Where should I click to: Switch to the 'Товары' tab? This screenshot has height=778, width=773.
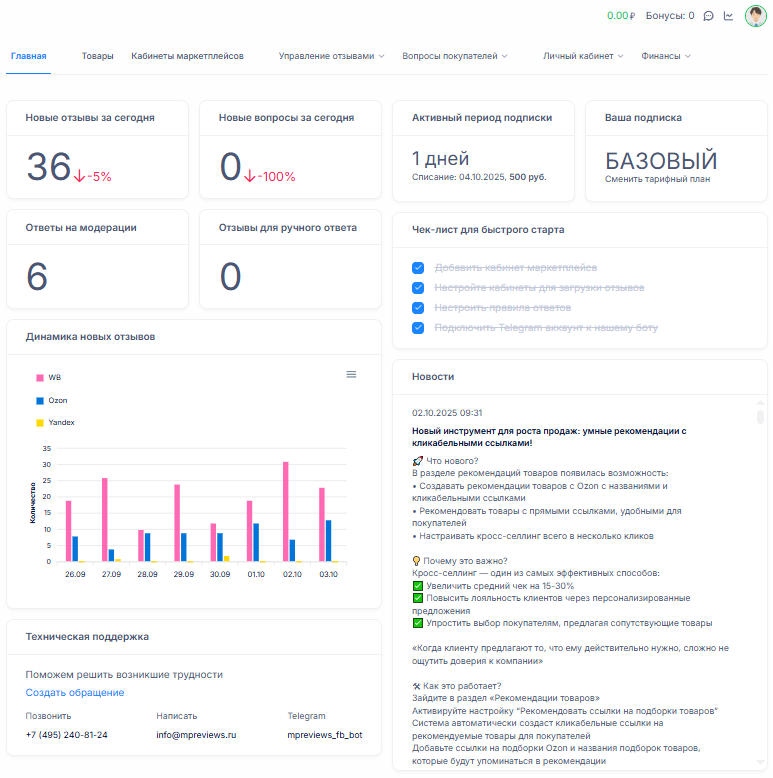(97, 56)
